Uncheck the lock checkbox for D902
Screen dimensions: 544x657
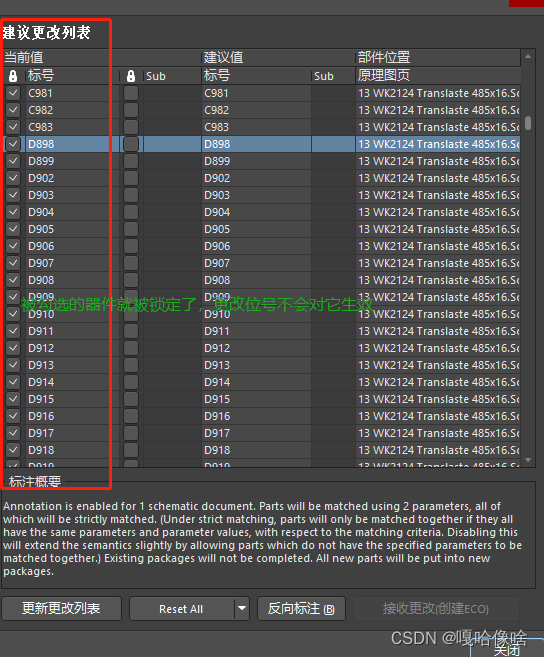tap(13, 178)
